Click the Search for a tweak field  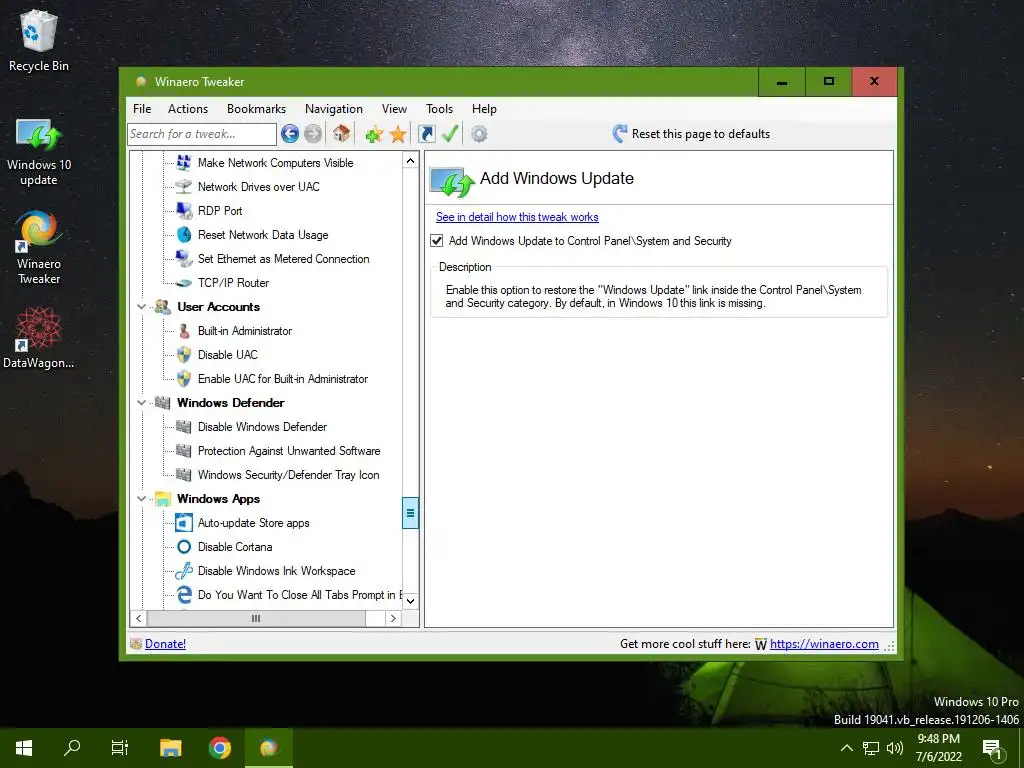(202, 135)
